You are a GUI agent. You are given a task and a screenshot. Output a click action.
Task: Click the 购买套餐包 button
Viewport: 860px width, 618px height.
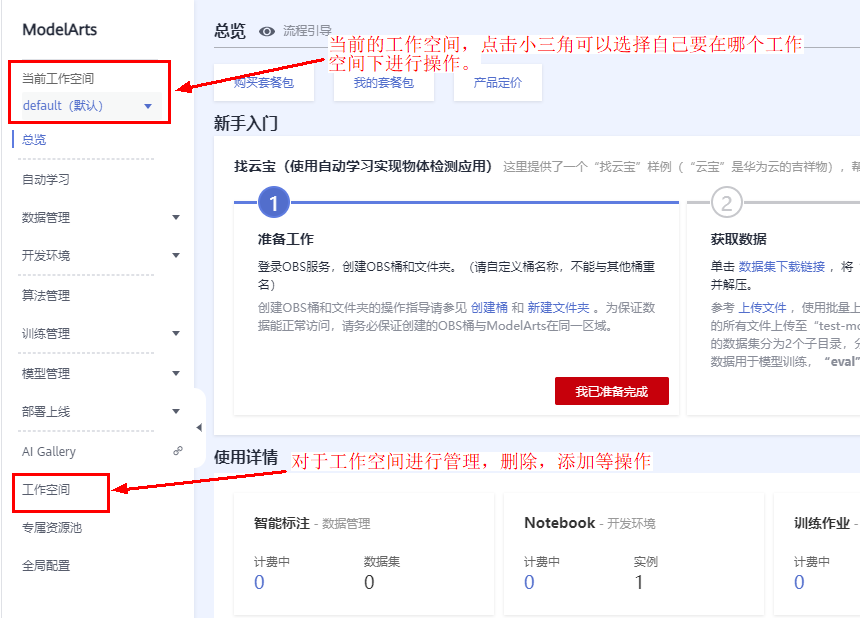click(264, 83)
